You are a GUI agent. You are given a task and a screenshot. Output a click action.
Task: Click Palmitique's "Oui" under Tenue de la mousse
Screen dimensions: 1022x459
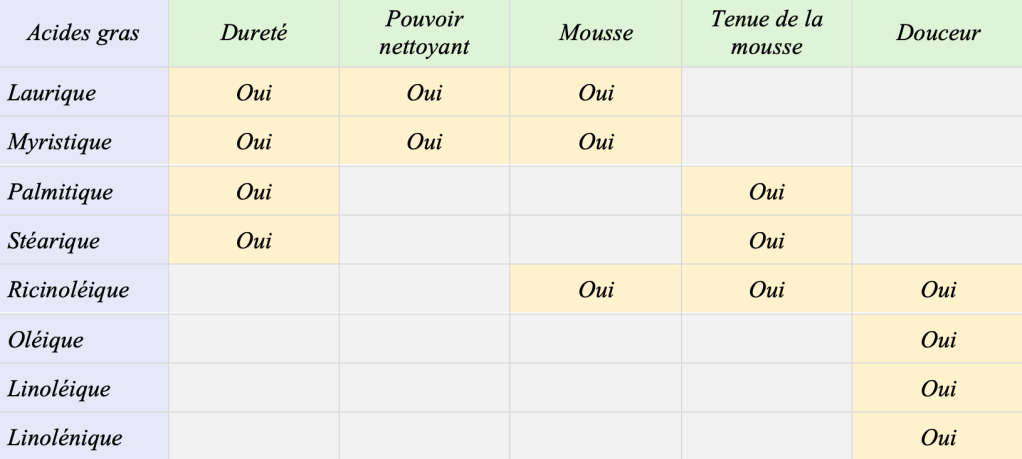[x=766, y=191]
